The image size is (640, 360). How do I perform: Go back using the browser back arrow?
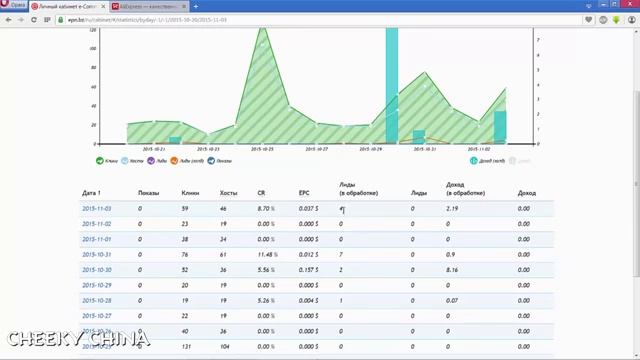point(8,20)
